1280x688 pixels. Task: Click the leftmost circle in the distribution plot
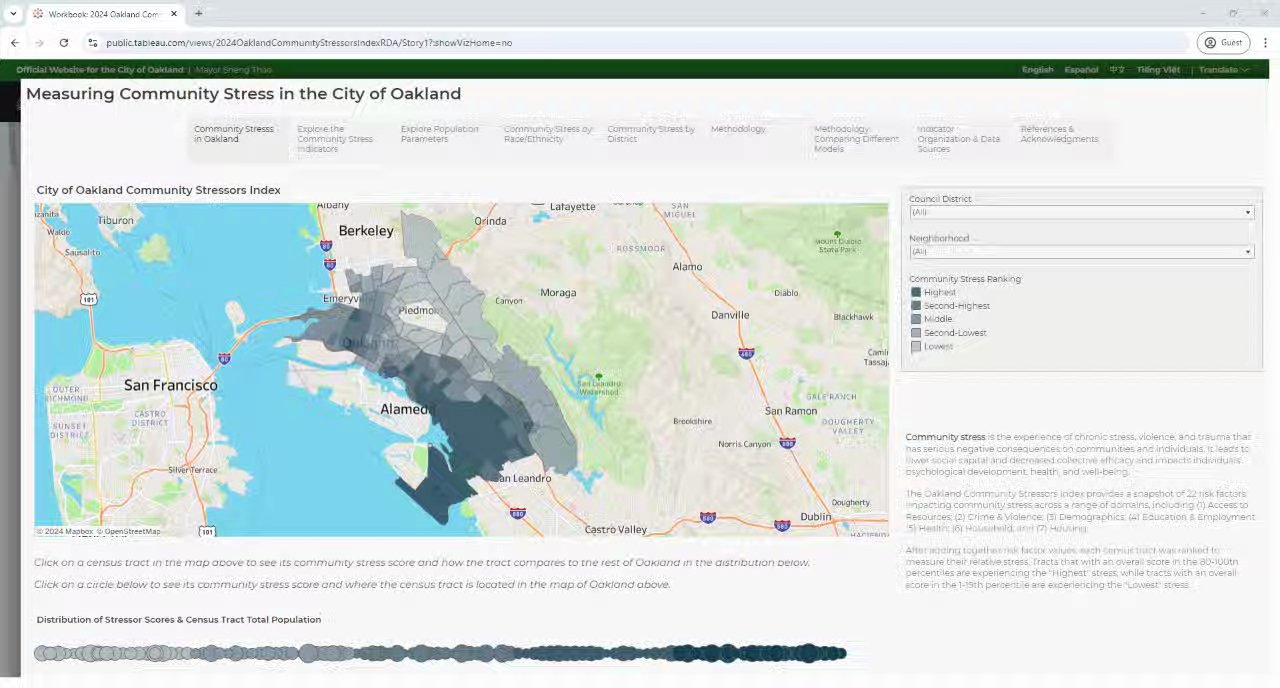click(x=42, y=653)
